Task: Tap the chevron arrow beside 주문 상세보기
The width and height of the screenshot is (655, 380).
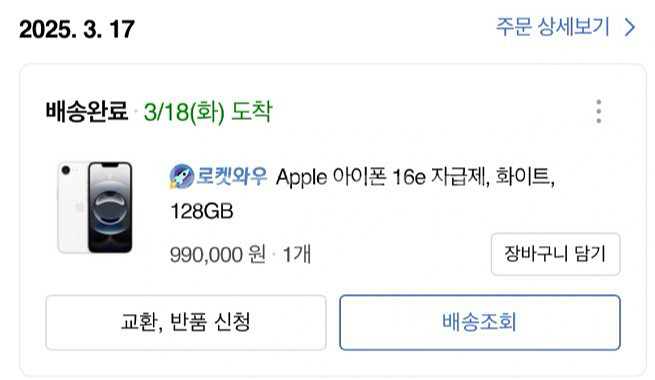Action: [630, 28]
